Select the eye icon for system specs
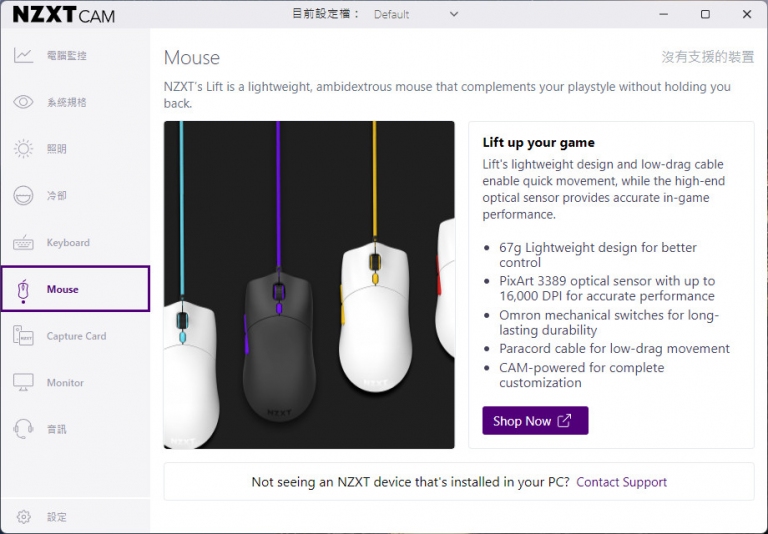Screen dimensions: 768x534 coord(23,102)
